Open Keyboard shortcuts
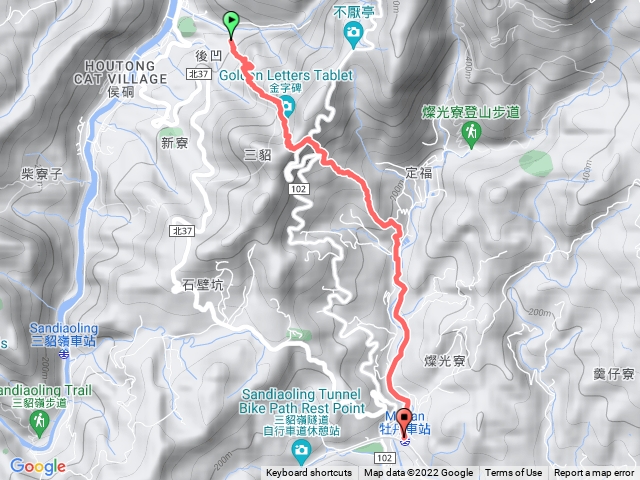Image resolution: width=640 pixels, height=480 pixels. pos(309,473)
